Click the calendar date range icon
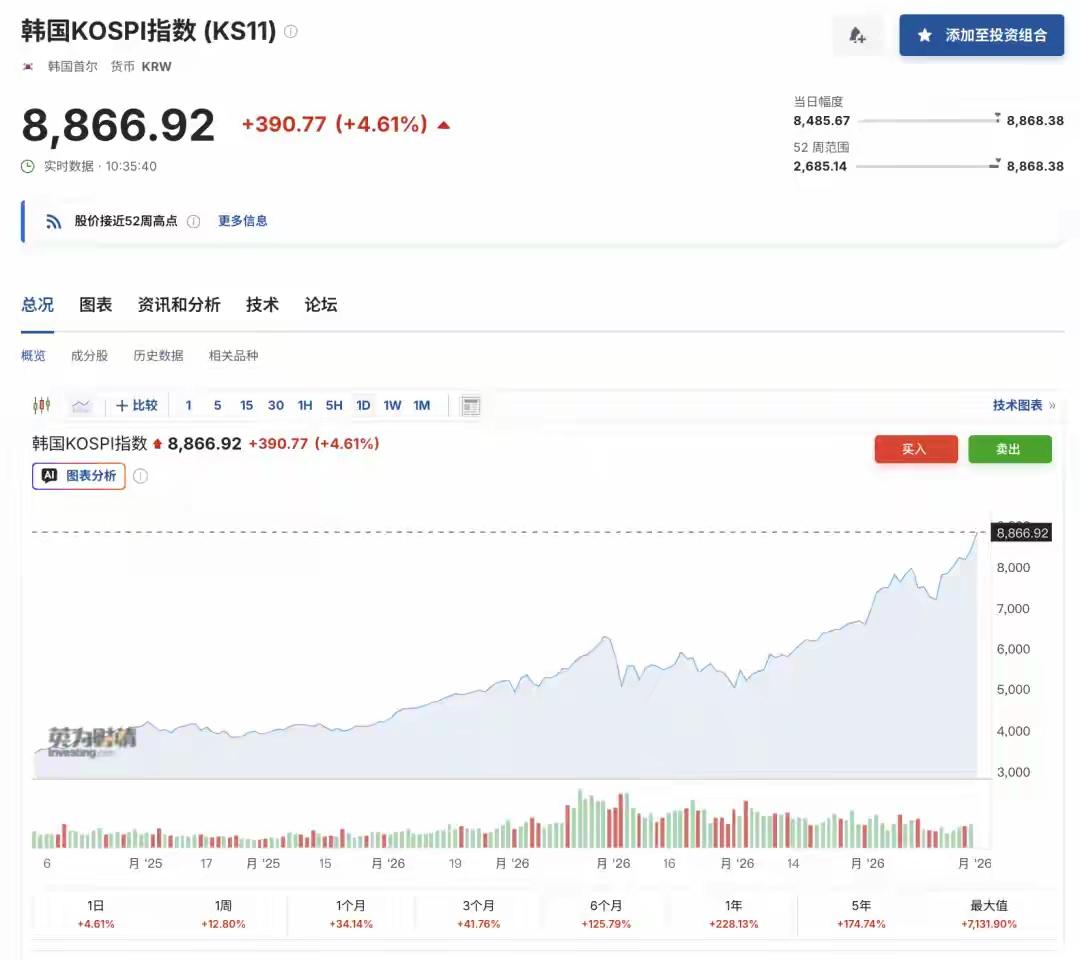The height and width of the screenshot is (960, 1080). 470,406
